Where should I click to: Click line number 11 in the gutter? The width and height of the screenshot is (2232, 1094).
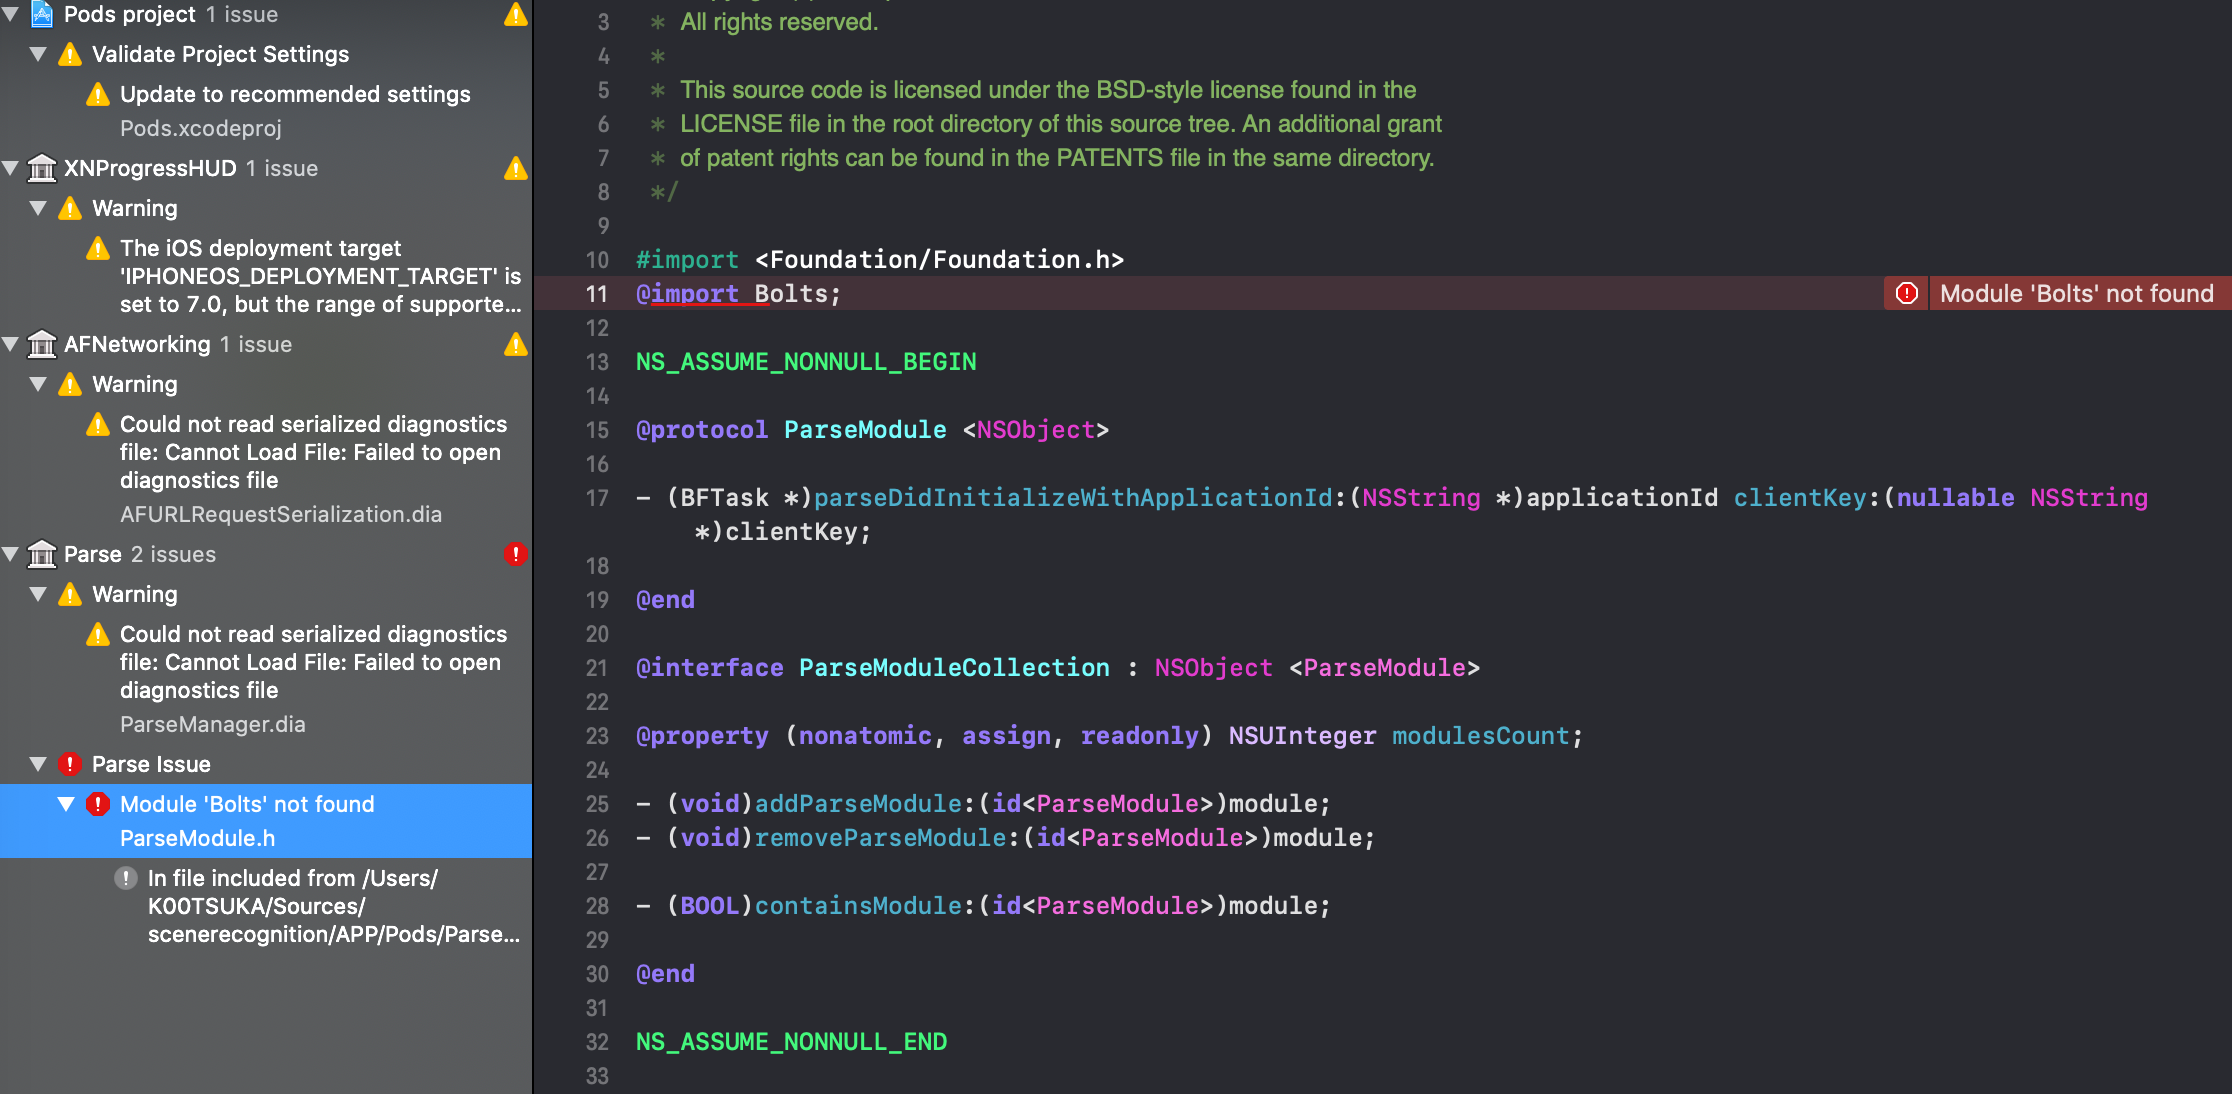coord(597,294)
